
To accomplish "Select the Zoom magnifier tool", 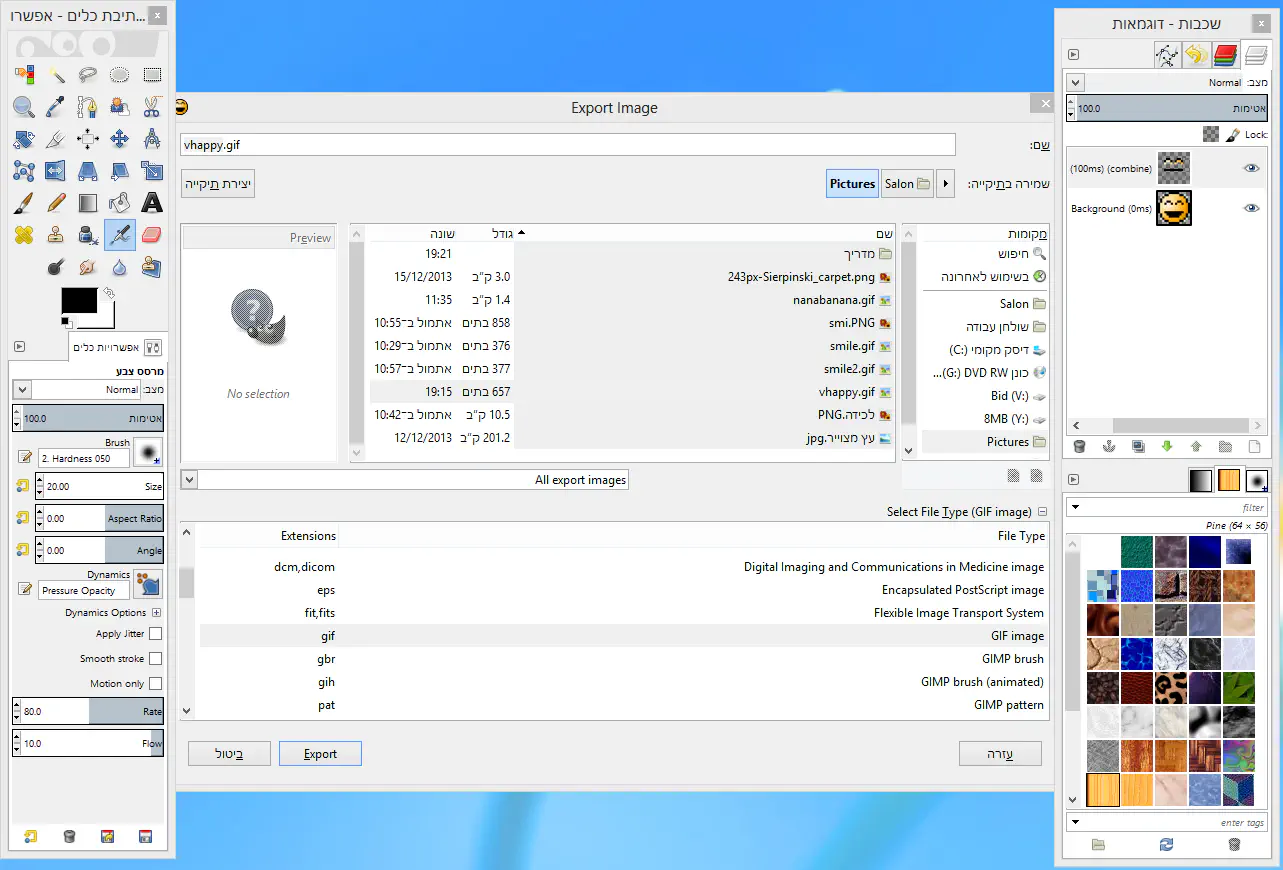I will (24, 106).
